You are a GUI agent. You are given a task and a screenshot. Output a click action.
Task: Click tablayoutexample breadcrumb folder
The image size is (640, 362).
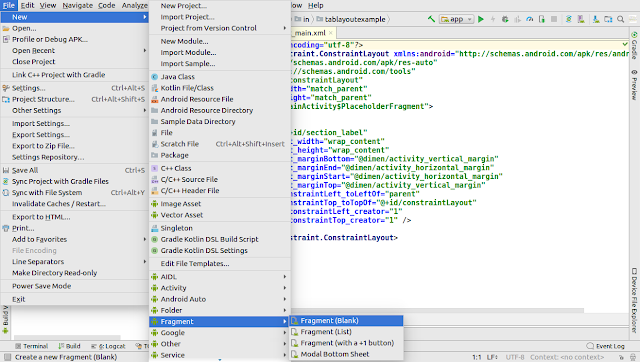tap(351, 19)
